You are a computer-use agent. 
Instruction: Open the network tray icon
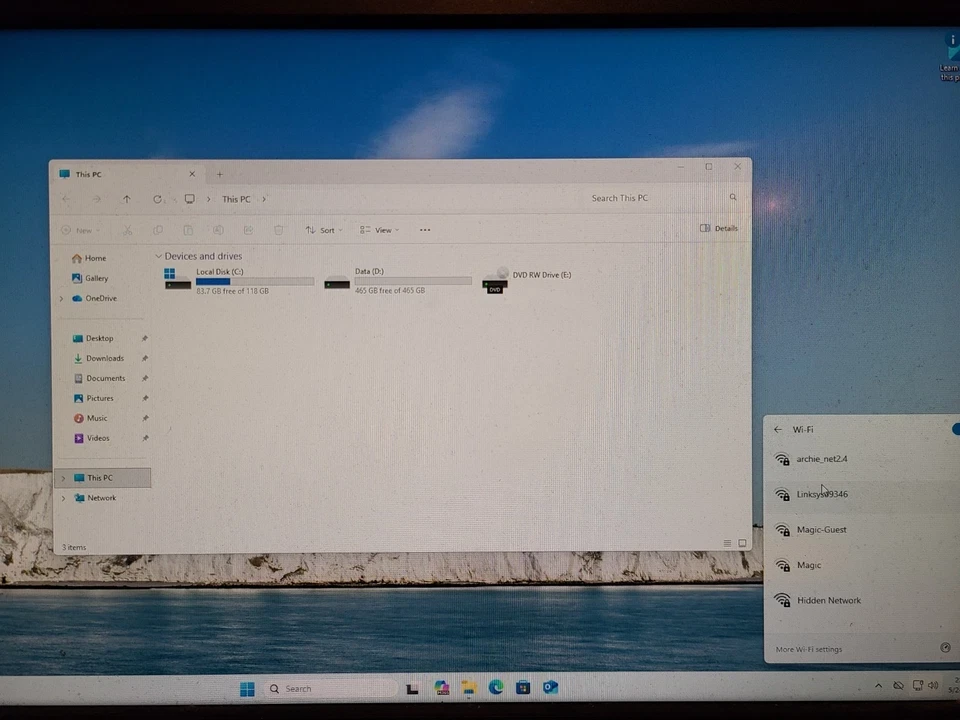918,686
